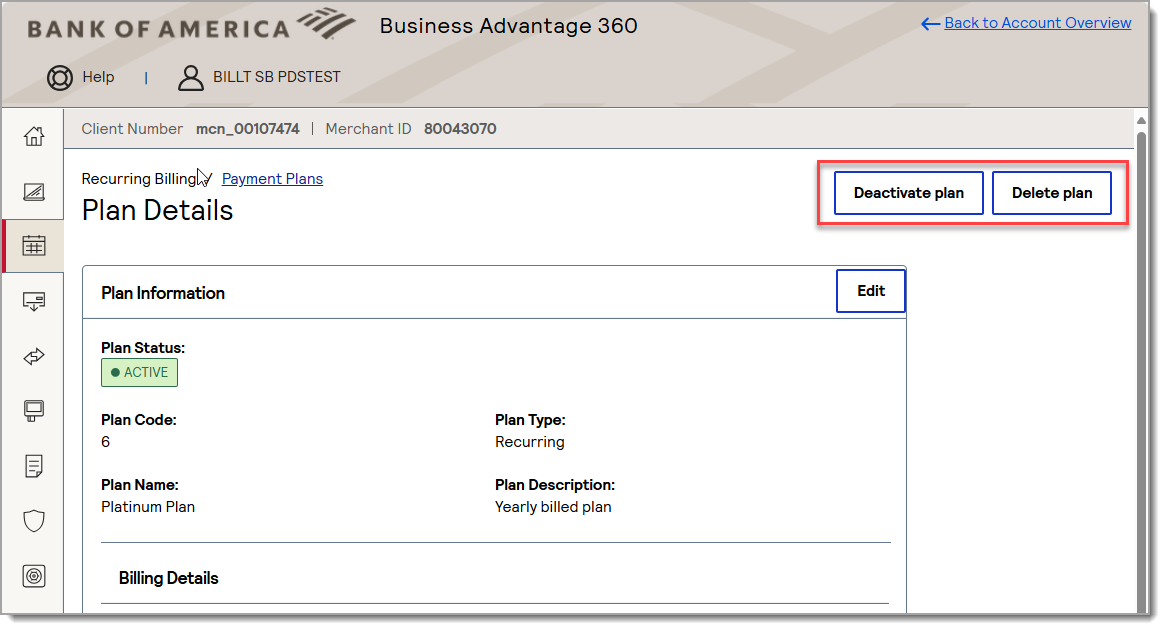Click the Bank of America logo
Screen dimensions: 1165x630
192,25
